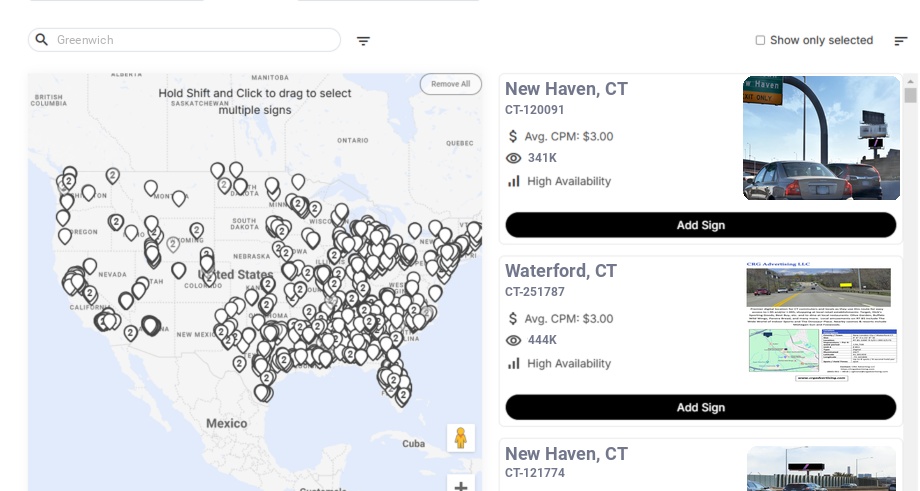Click New Haven availability bar chart icon

point(514,181)
